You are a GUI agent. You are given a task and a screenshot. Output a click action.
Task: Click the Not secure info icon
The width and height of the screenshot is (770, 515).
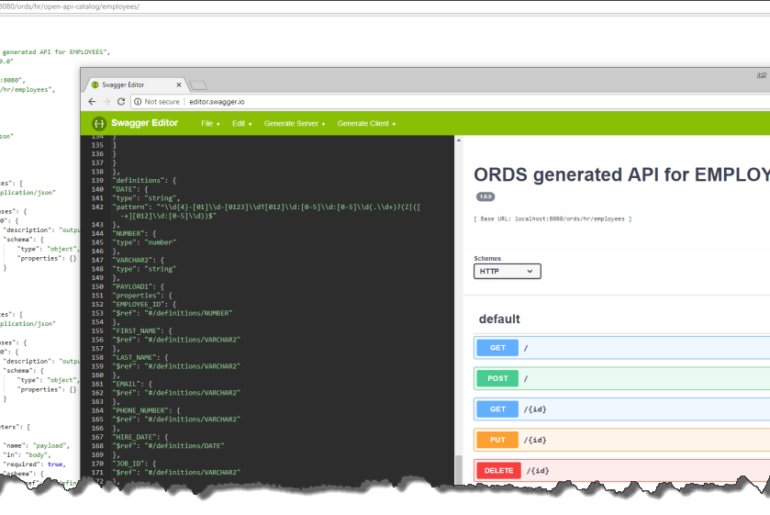point(138,102)
